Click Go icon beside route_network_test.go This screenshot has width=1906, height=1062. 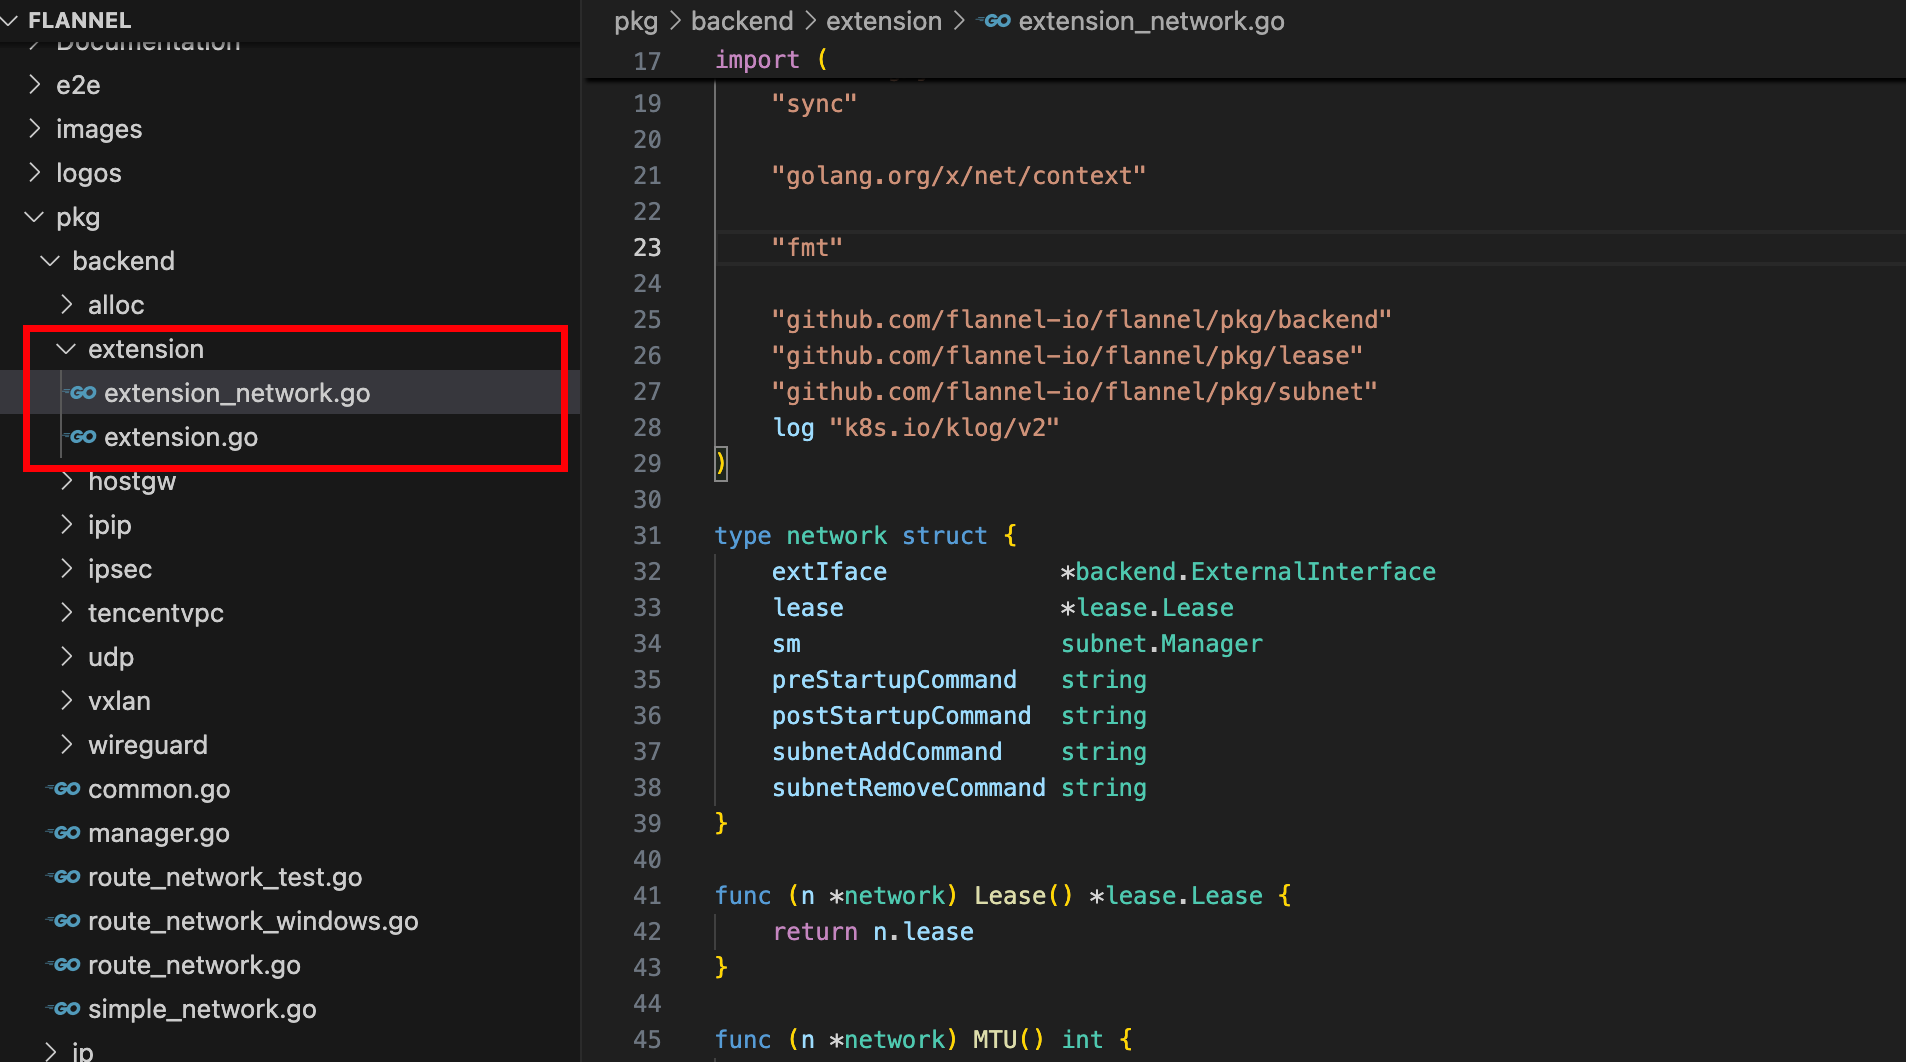(66, 877)
